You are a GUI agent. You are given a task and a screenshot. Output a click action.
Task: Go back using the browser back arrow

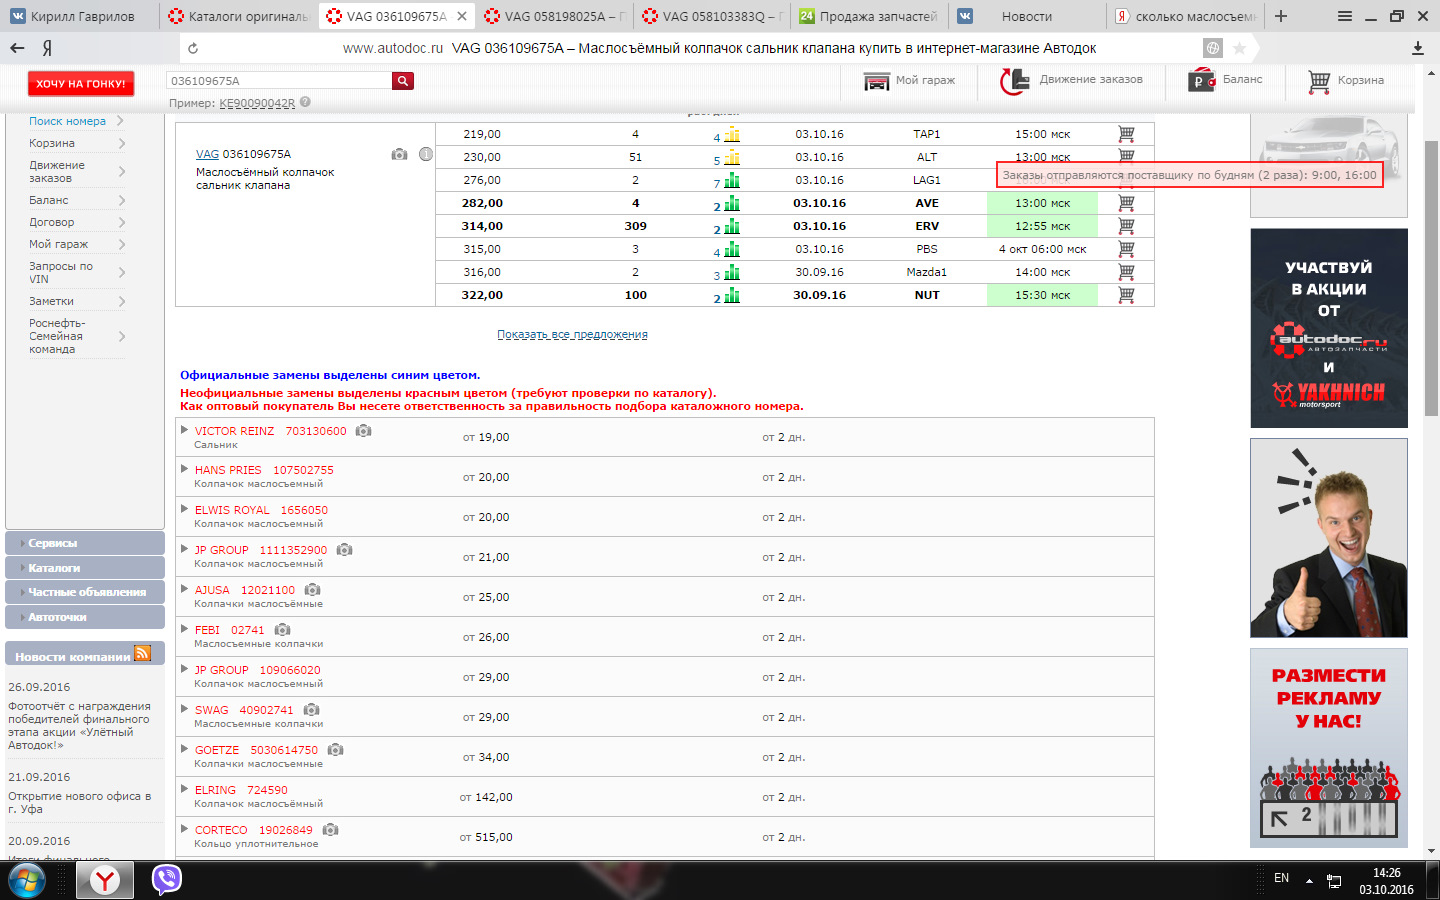pos(17,48)
